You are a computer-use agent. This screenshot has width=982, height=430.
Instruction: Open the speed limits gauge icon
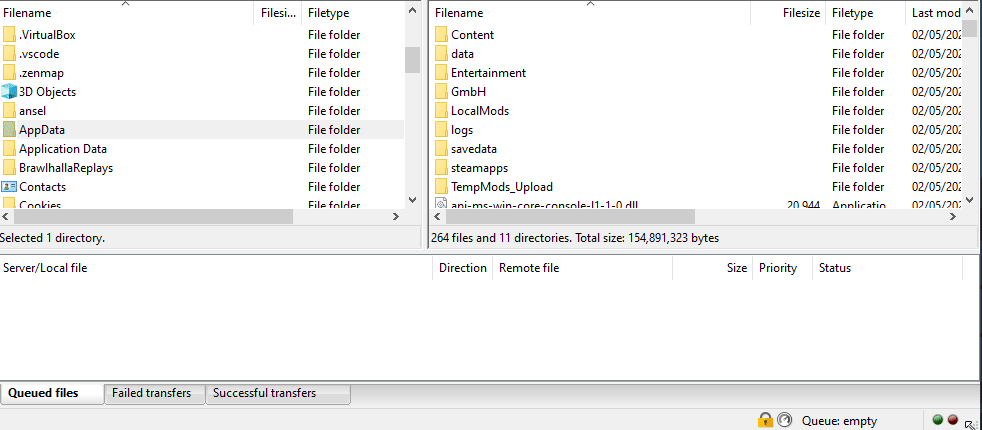point(784,420)
